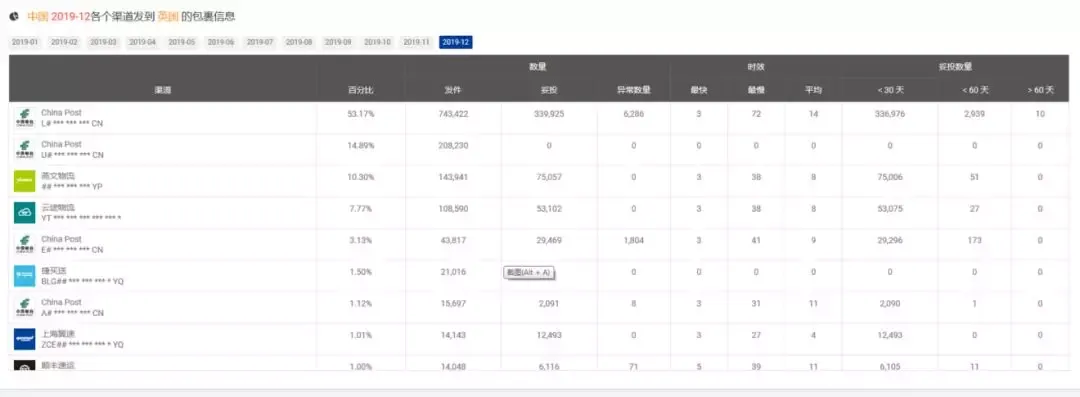Click the green Yanwen logistics logo
The width and height of the screenshot is (1080, 397).
coord(25,181)
